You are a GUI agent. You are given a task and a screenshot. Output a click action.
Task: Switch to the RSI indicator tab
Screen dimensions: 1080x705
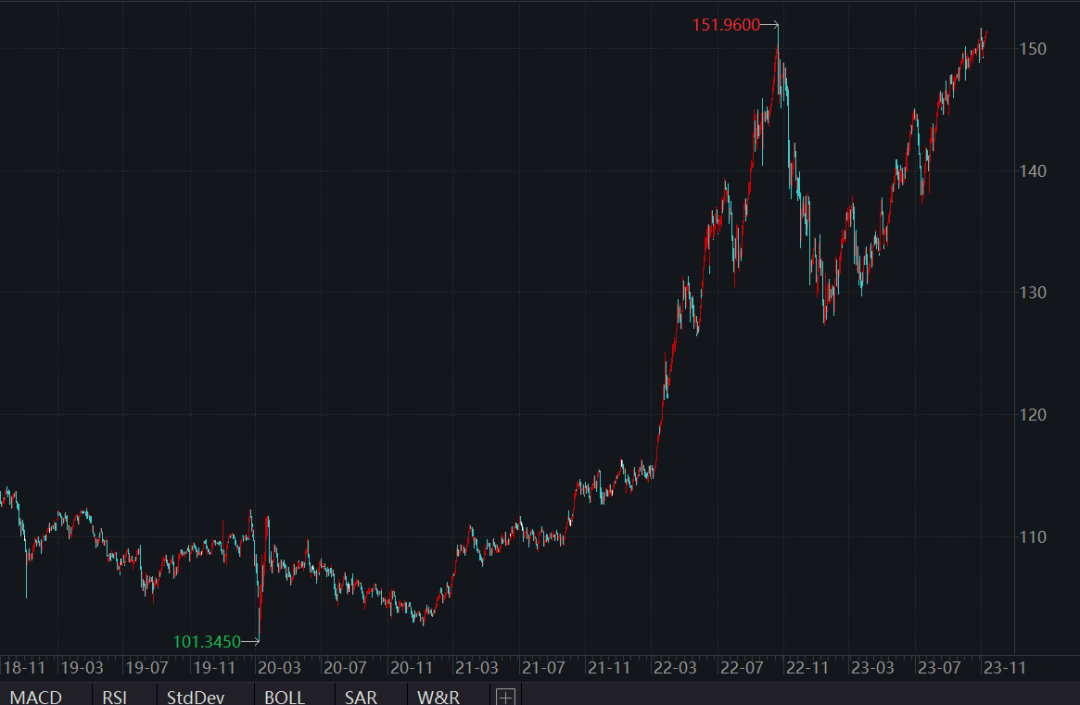tap(114, 697)
